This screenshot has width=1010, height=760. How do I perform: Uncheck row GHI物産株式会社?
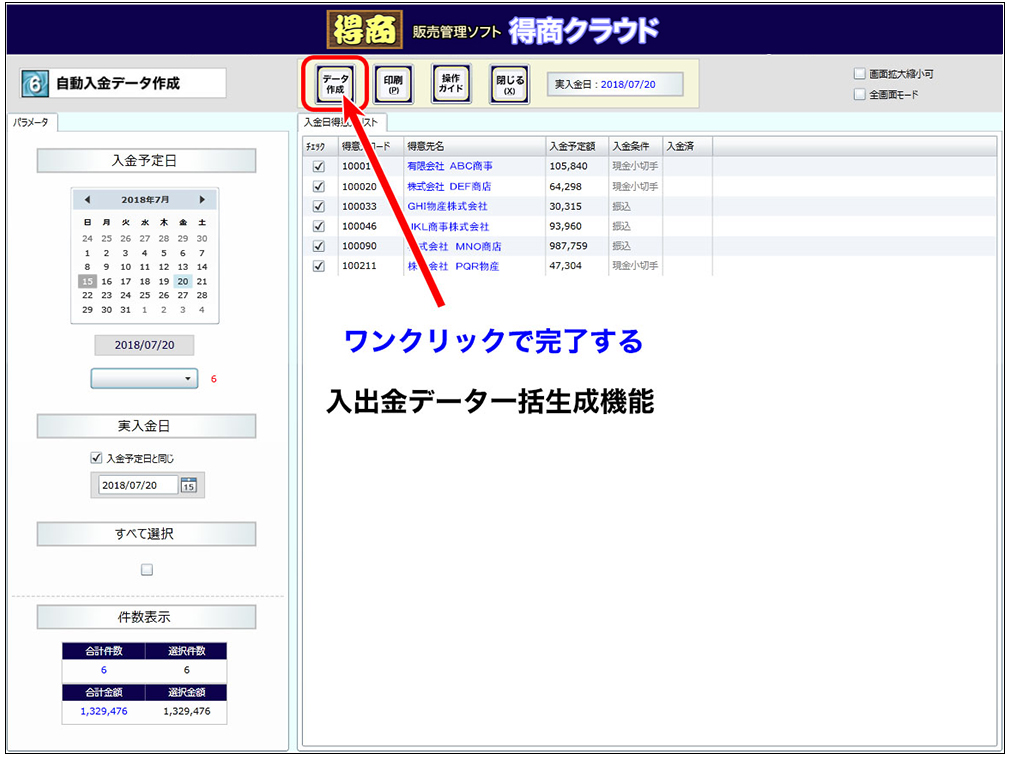318,206
